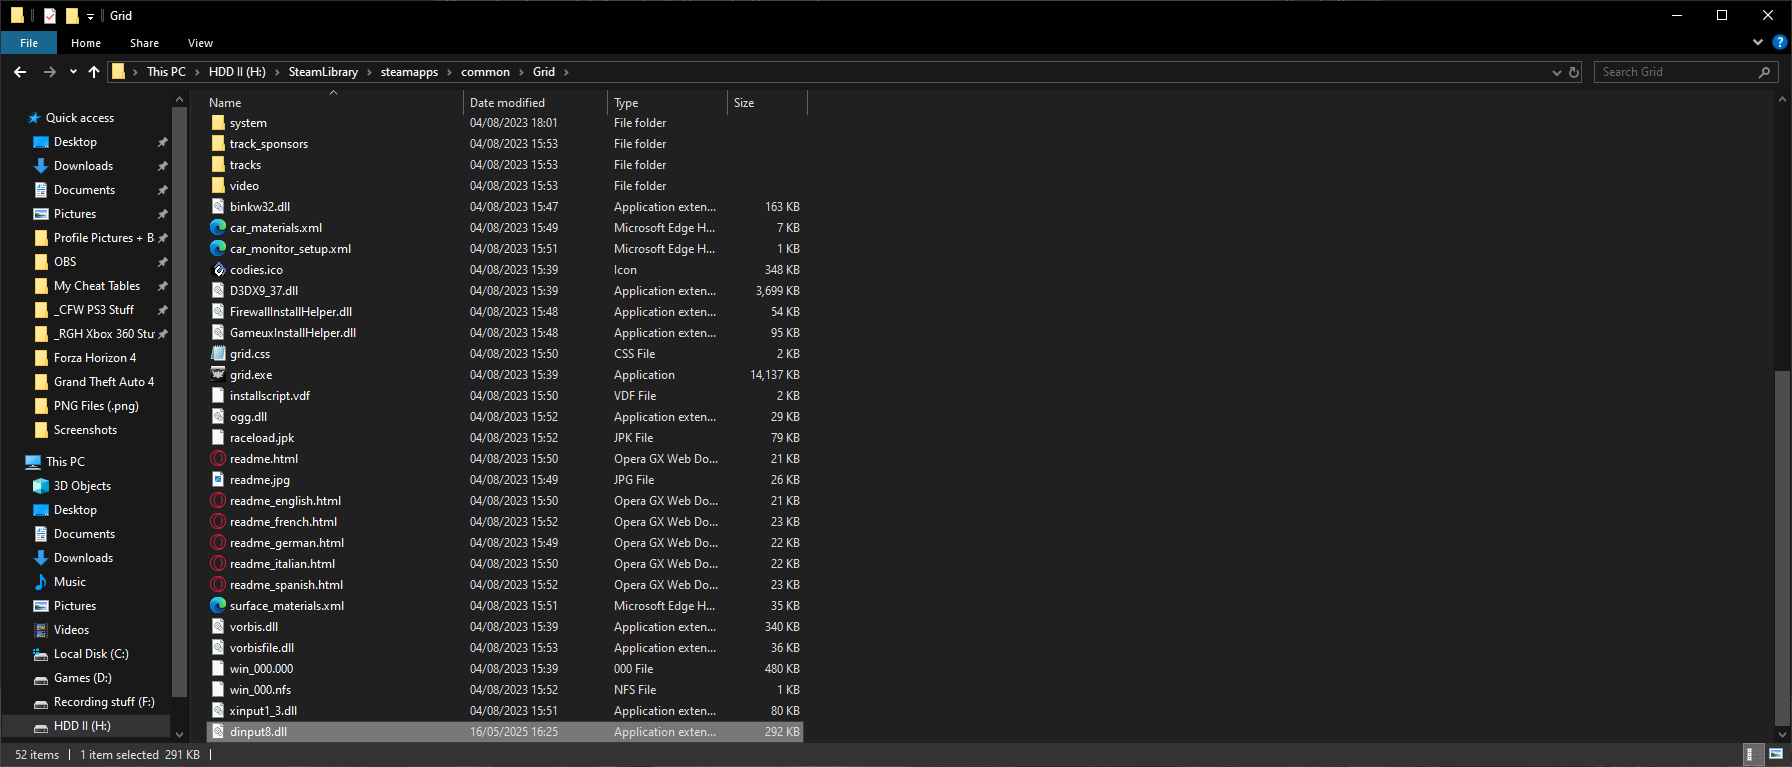The height and width of the screenshot is (767, 1792).
Task: Click the Properties quick access toolbar icon
Action: point(50,15)
